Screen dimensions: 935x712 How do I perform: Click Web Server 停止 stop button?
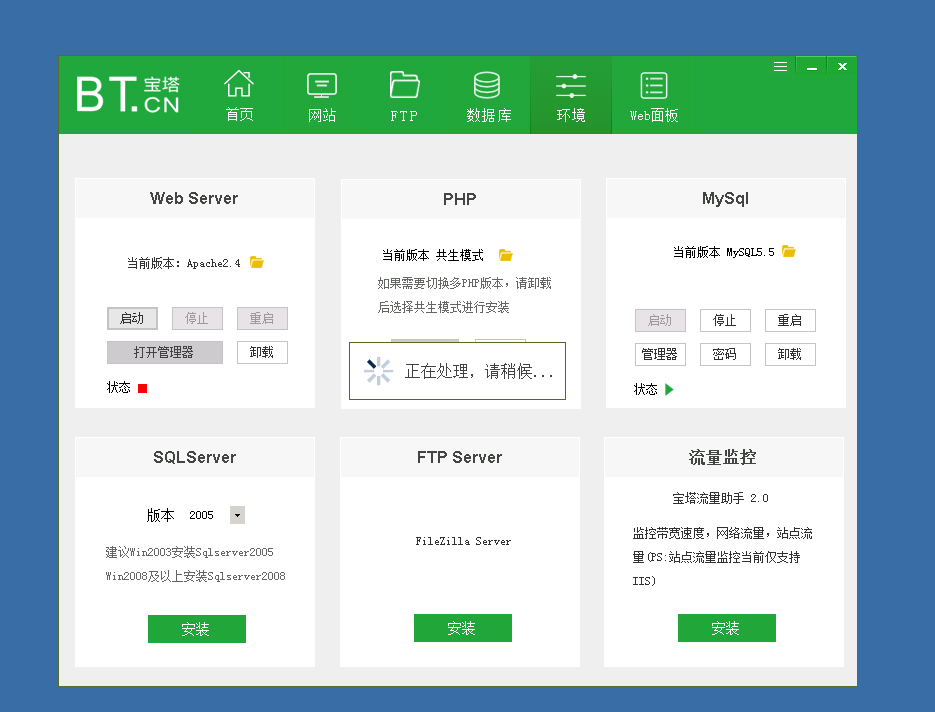point(197,318)
